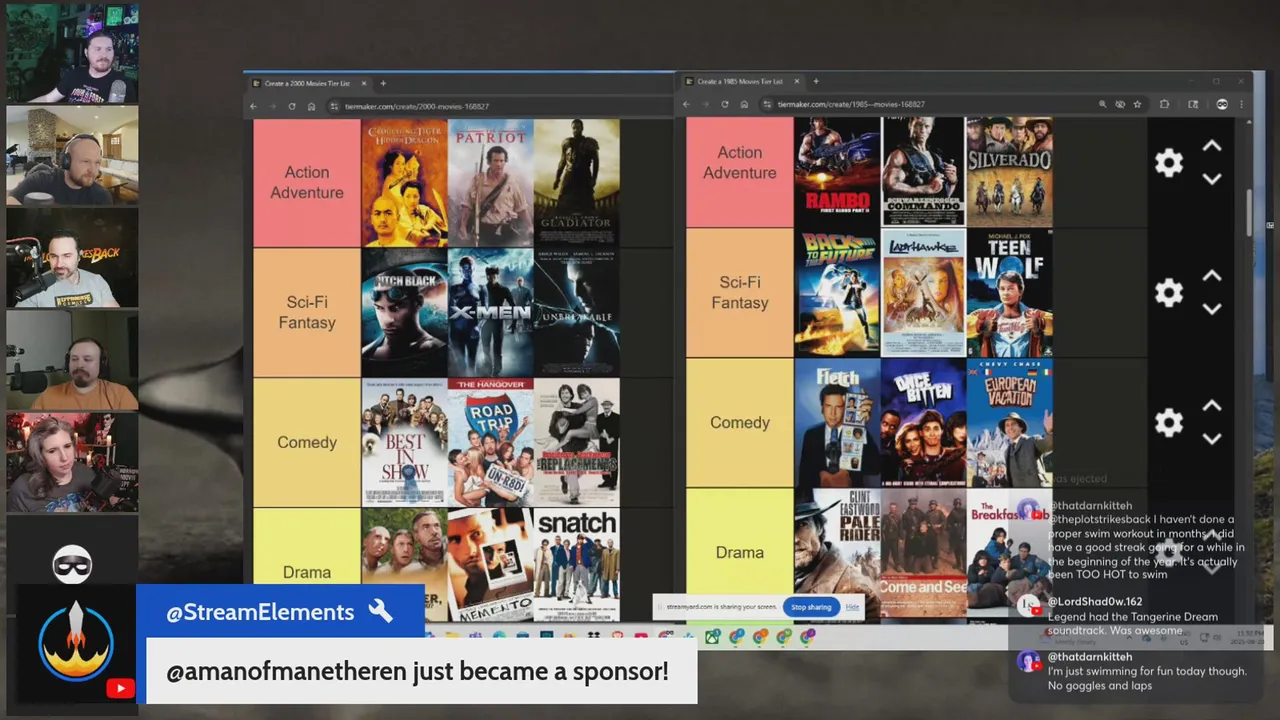Select the Back to the Future poster
The height and width of the screenshot is (720, 1280).
837,293
